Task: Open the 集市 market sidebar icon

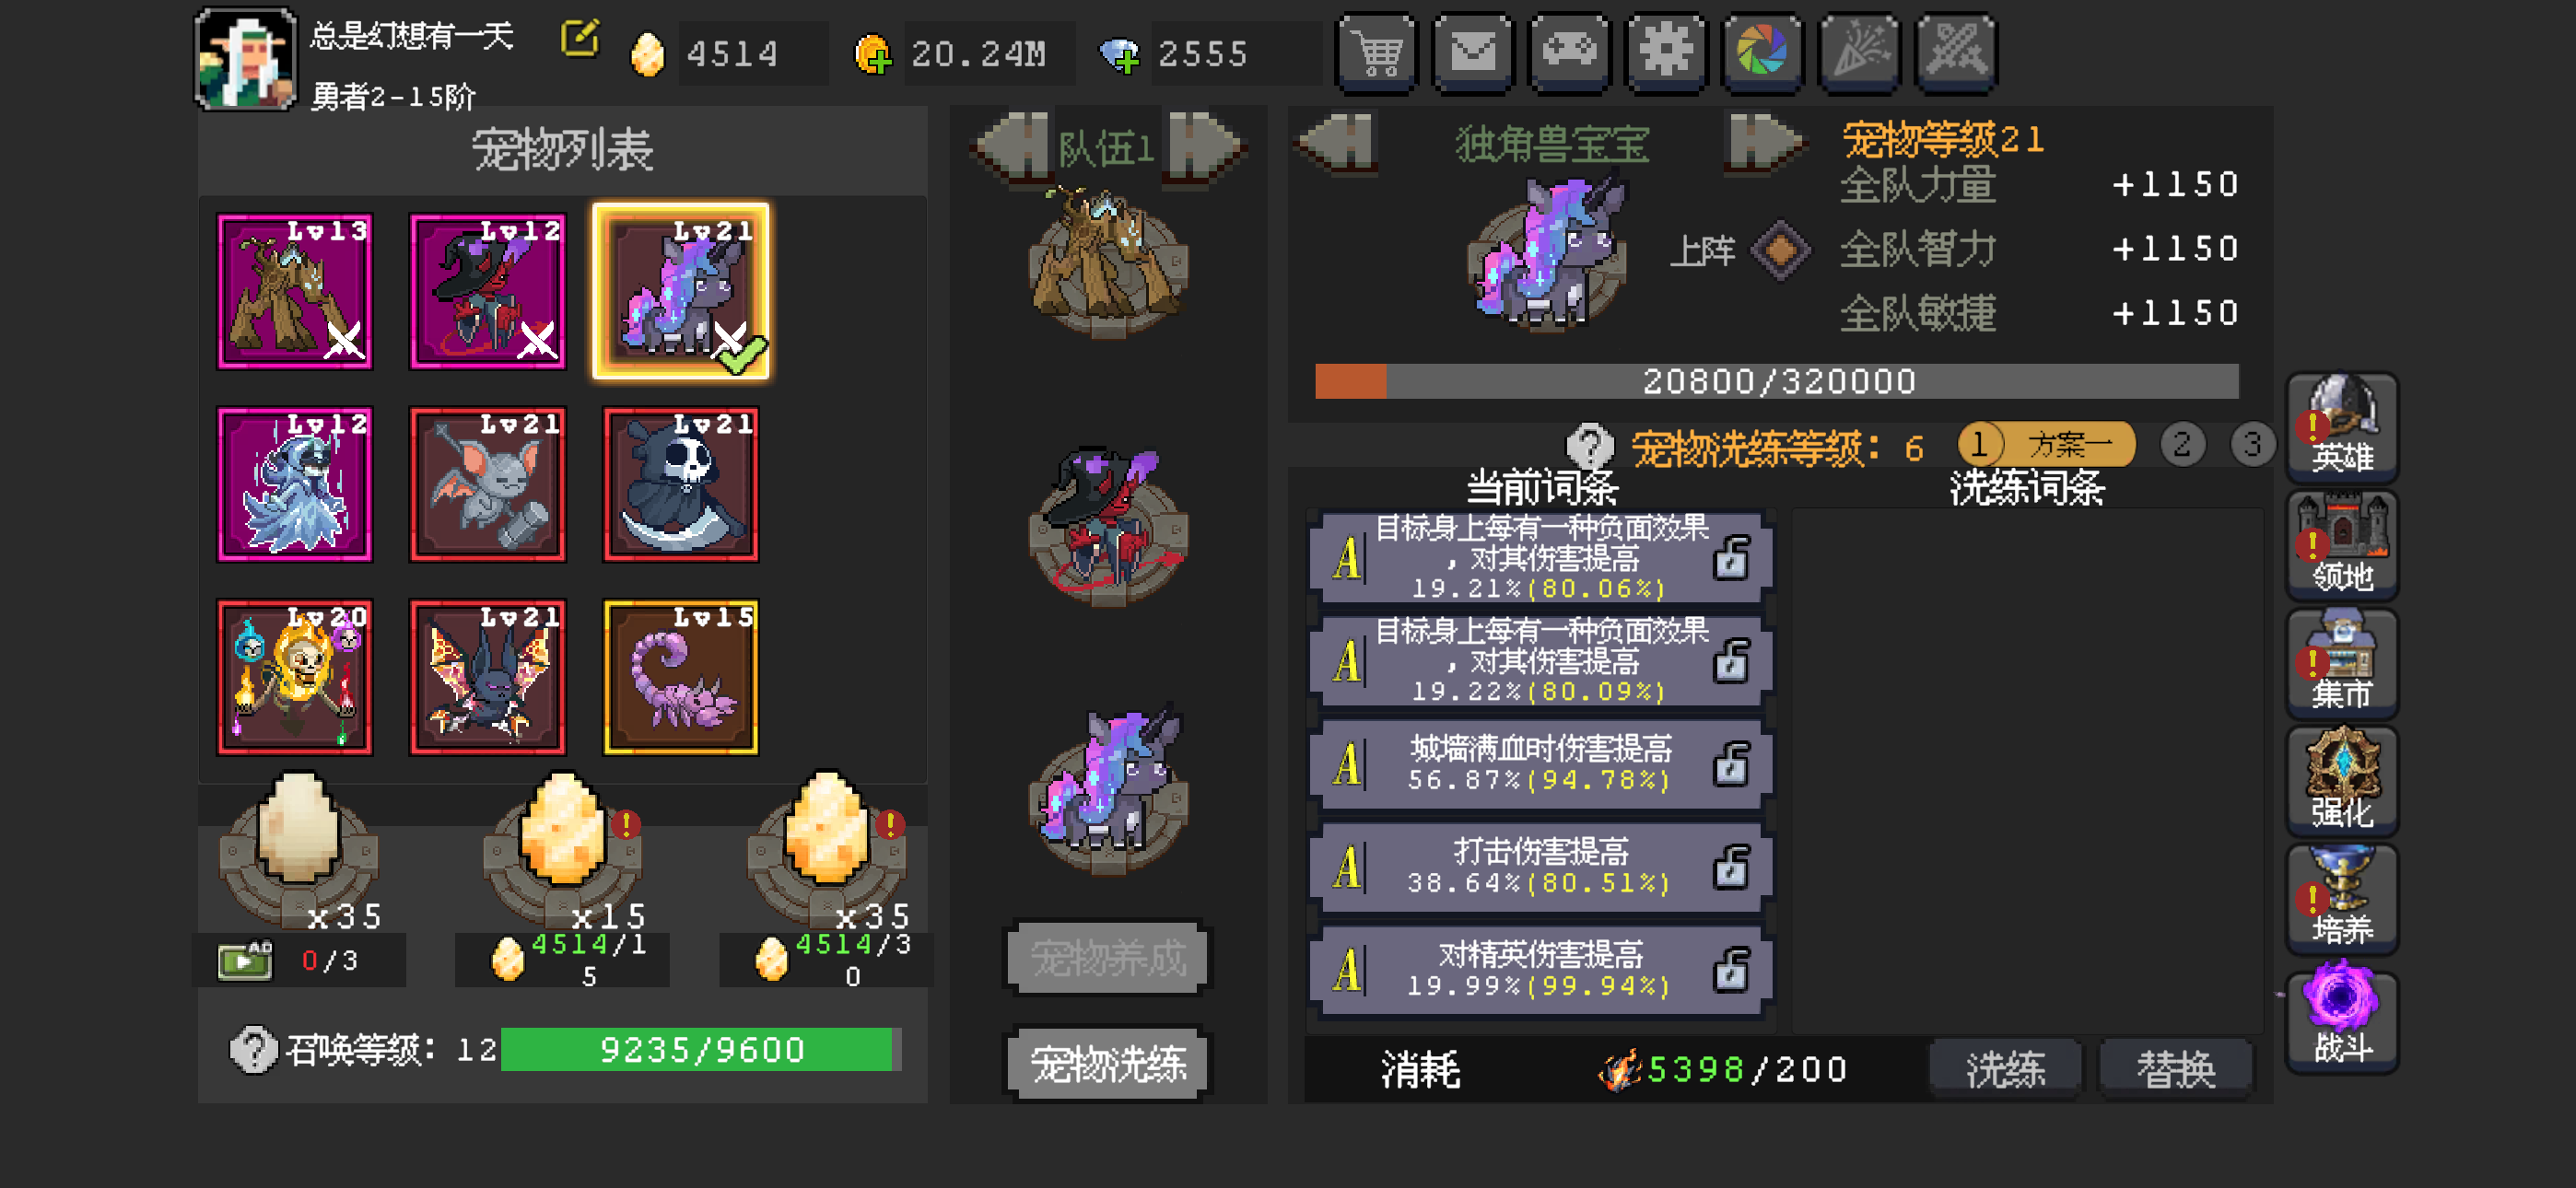Action: tap(2341, 663)
